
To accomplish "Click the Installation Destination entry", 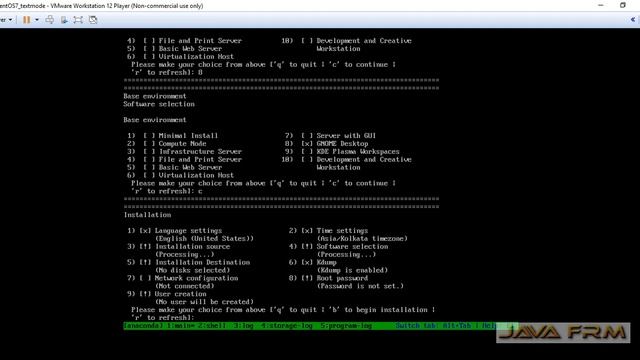I will tap(202, 262).
